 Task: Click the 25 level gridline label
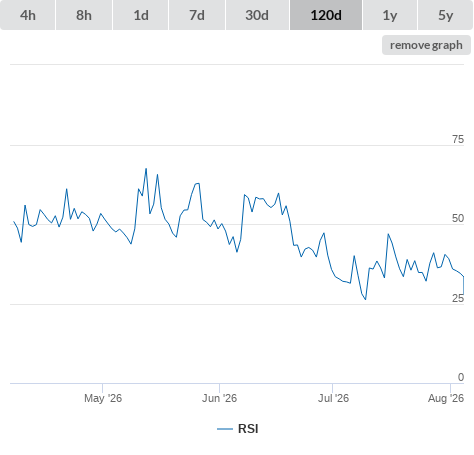(x=458, y=298)
